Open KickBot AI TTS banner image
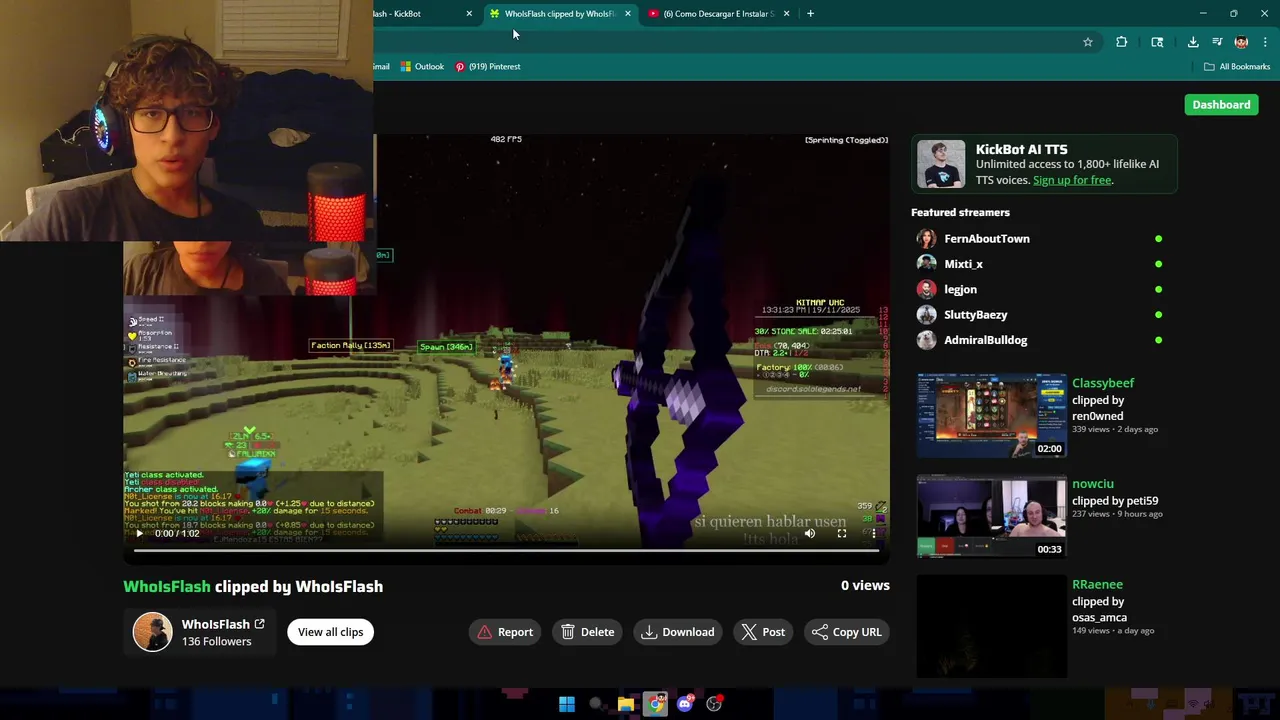This screenshot has height=720, width=1280. (941, 165)
